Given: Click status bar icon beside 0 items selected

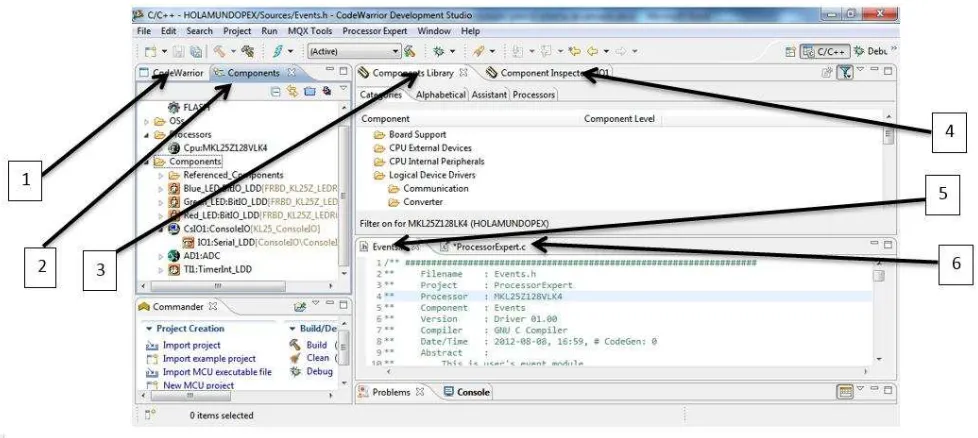Looking at the screenshot, I should click(x=150, y=415).
